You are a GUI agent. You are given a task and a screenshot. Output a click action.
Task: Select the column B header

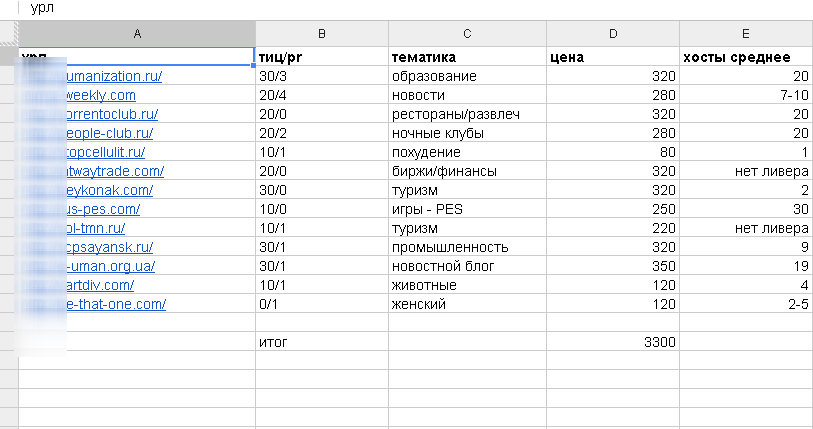(321, 33)
